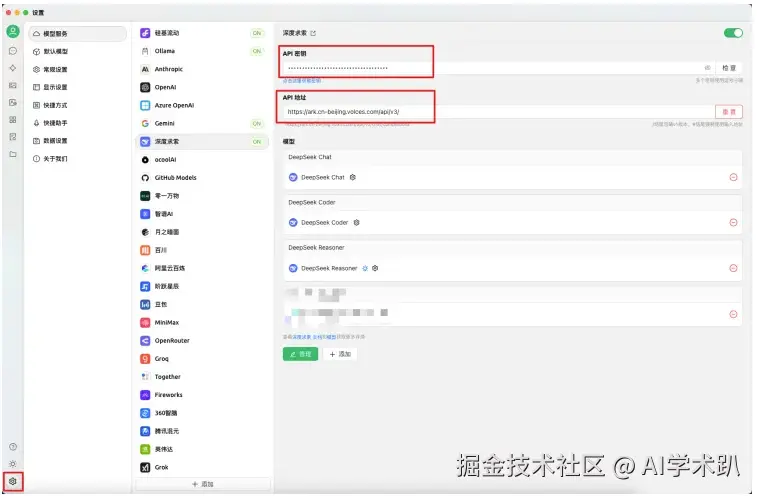
Task: Open DeepSeek Chat model settings gear
Action: point(353,177)
